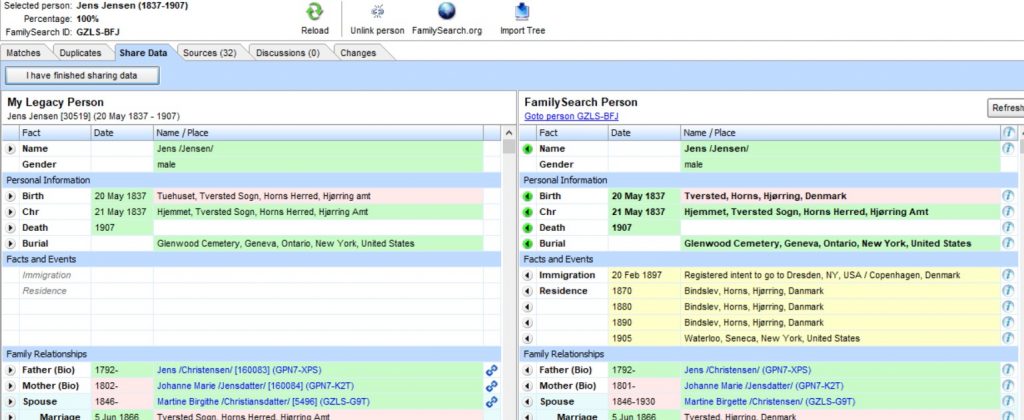
Task: Click the Import Tree icon
Action: coord(522,12)
